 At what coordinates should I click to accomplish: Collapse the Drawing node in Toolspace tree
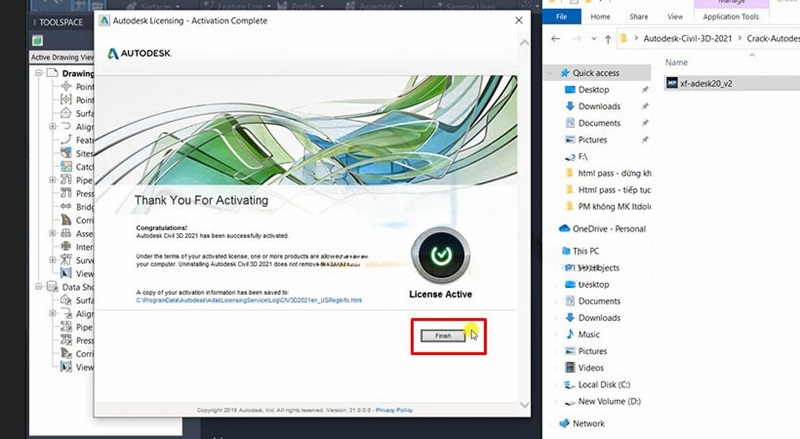click(38, 73)
